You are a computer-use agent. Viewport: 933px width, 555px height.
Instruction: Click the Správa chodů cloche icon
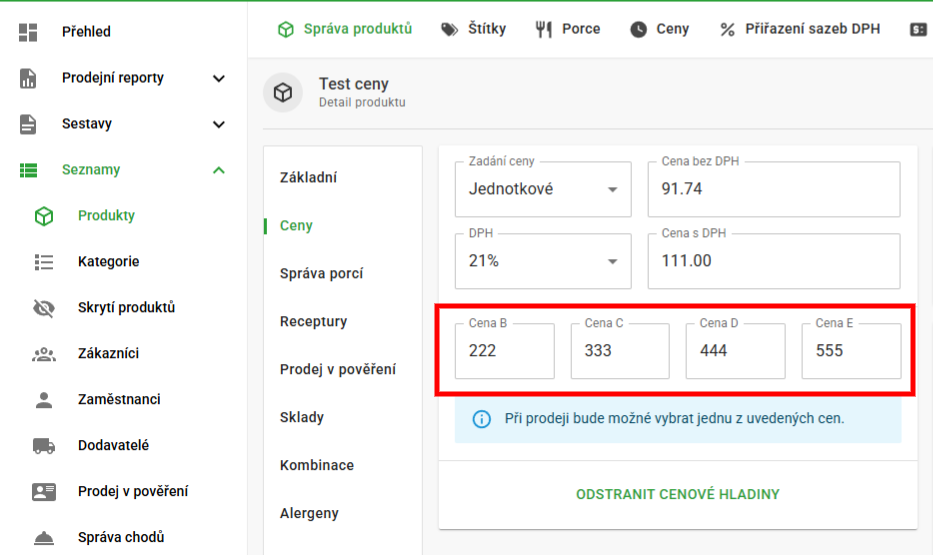44,538
